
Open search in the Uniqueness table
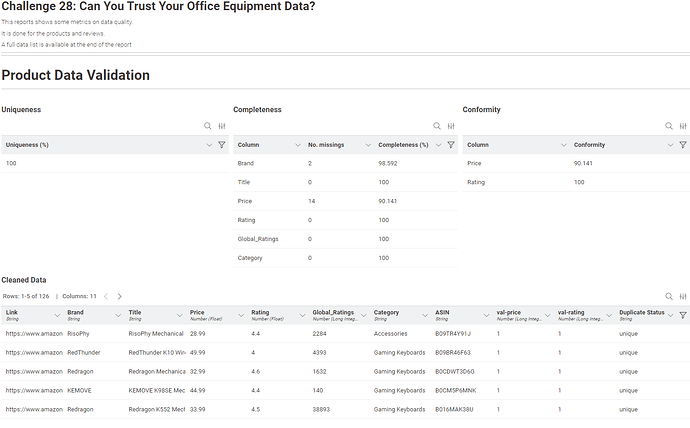tap(208, 127)
